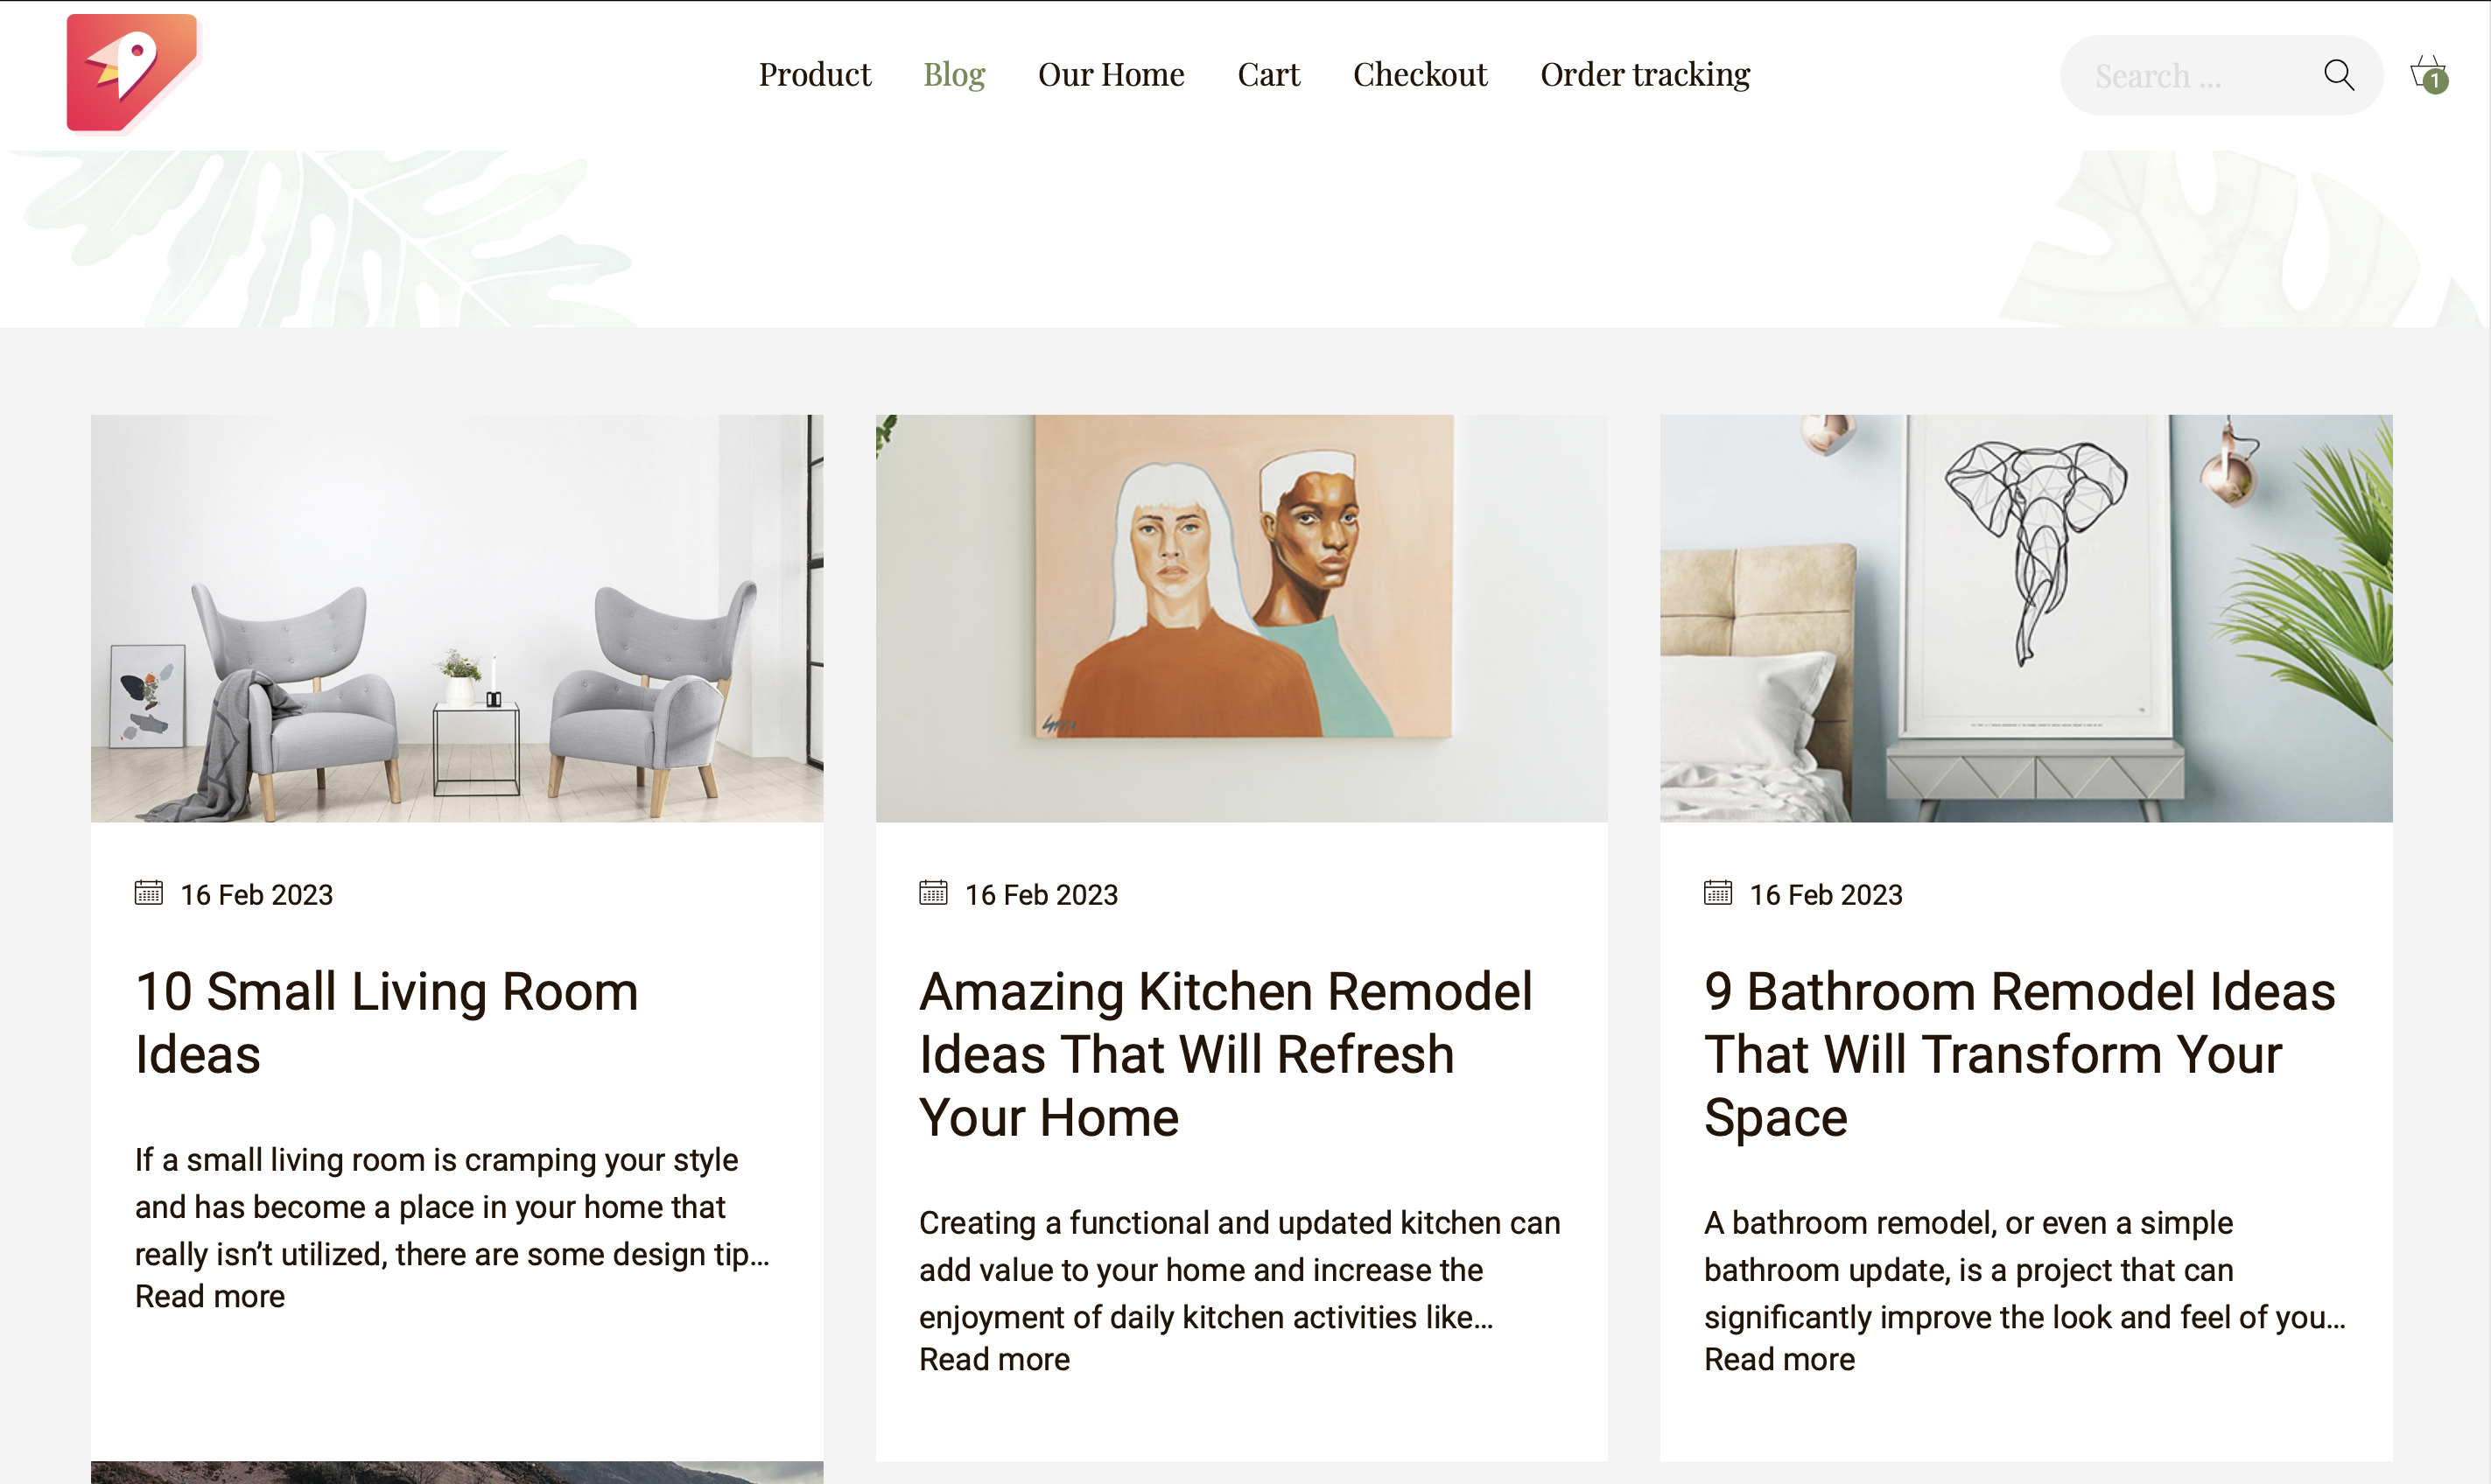Click calendar icon on living room post
Viewport: 2491px width, 1484px height.
pos(148,893)
